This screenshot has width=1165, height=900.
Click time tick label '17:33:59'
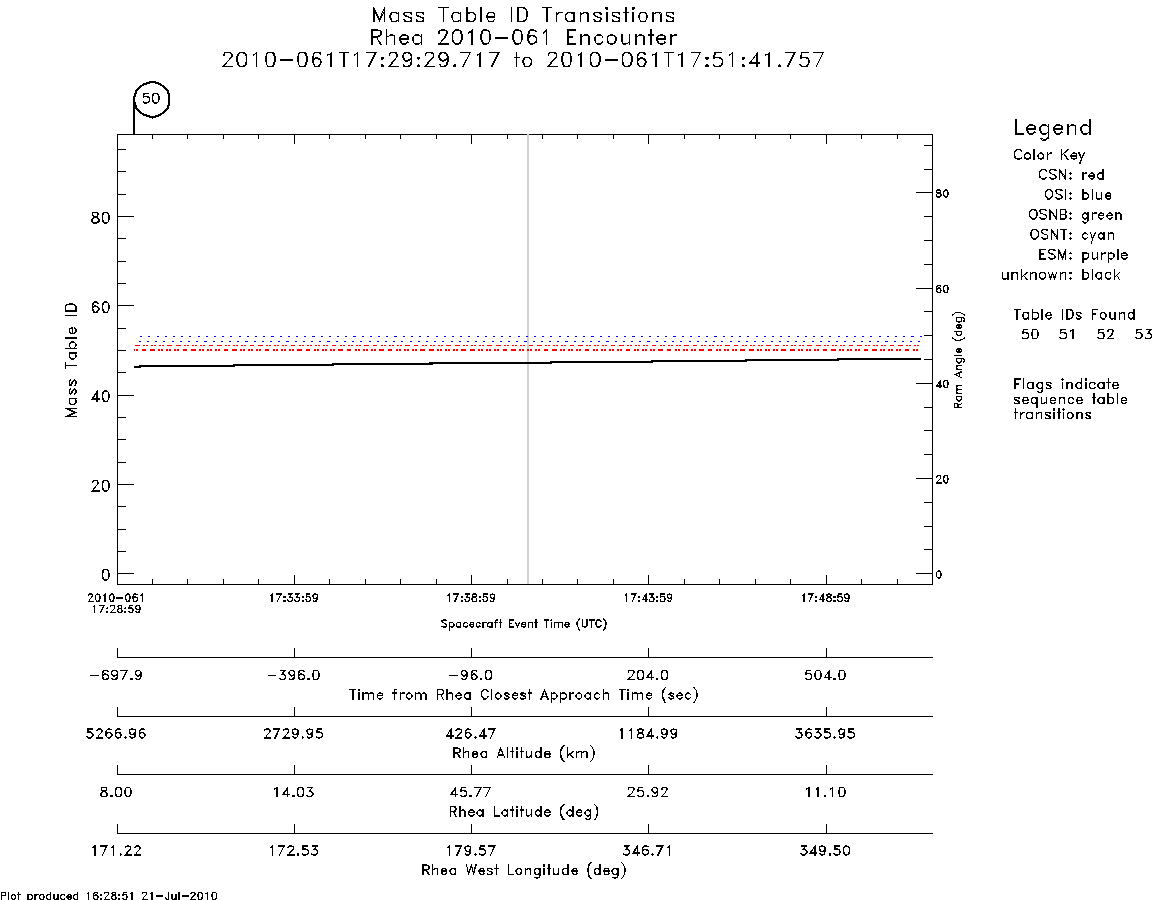click(x=293, y=598)
